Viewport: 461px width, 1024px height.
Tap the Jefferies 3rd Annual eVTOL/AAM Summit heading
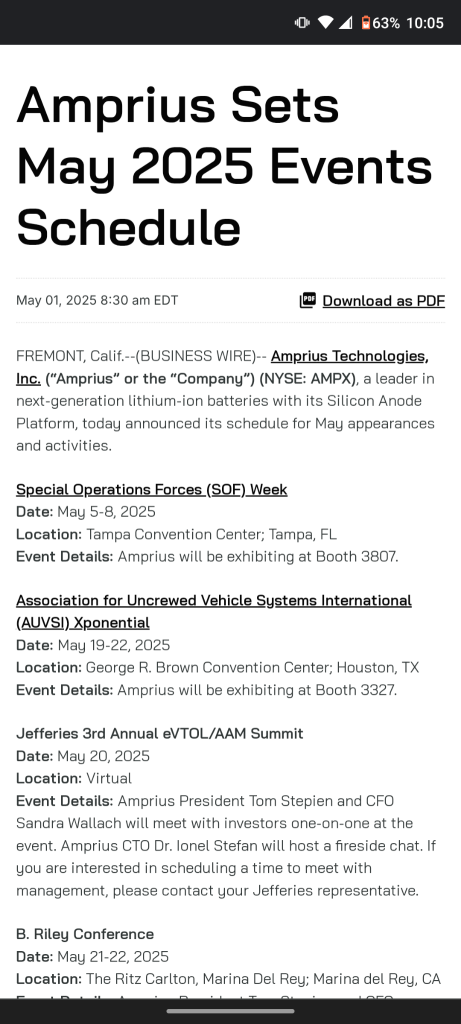coord(159,733)
